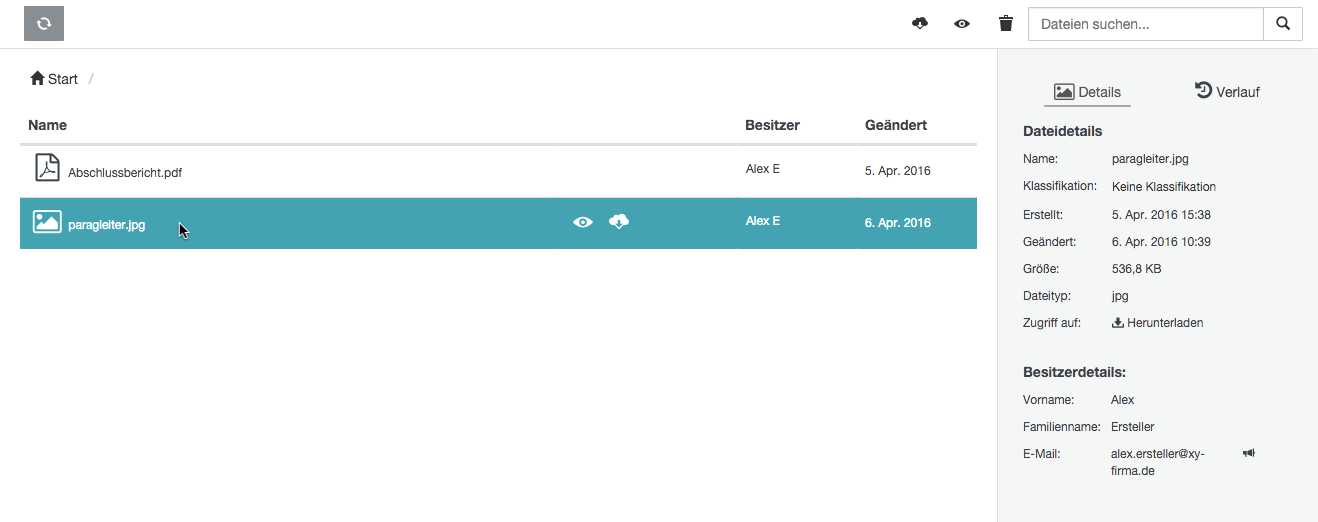Viewport: 1318px width, 522px height.
Task: Click the details panel name 'paragleiter.jpg'
Action: tap(1150, 159)
